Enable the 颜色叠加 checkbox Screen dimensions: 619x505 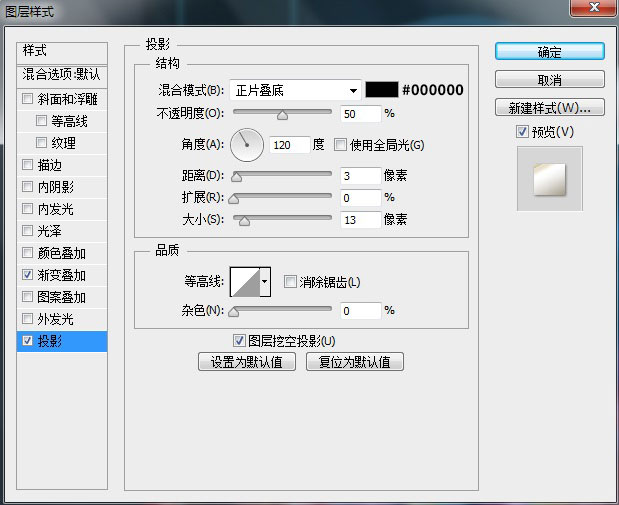[x=28, y=253]
